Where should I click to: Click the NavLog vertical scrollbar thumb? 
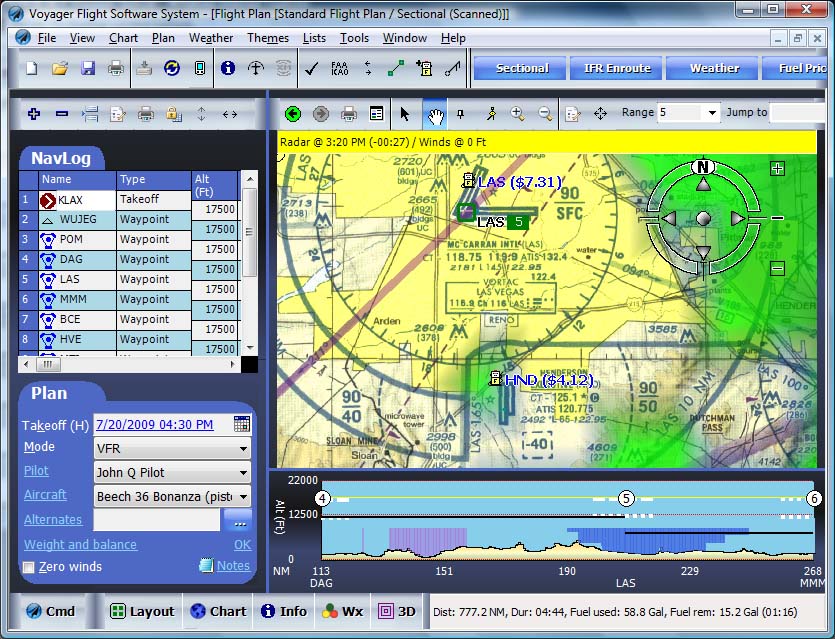point(249,232)
